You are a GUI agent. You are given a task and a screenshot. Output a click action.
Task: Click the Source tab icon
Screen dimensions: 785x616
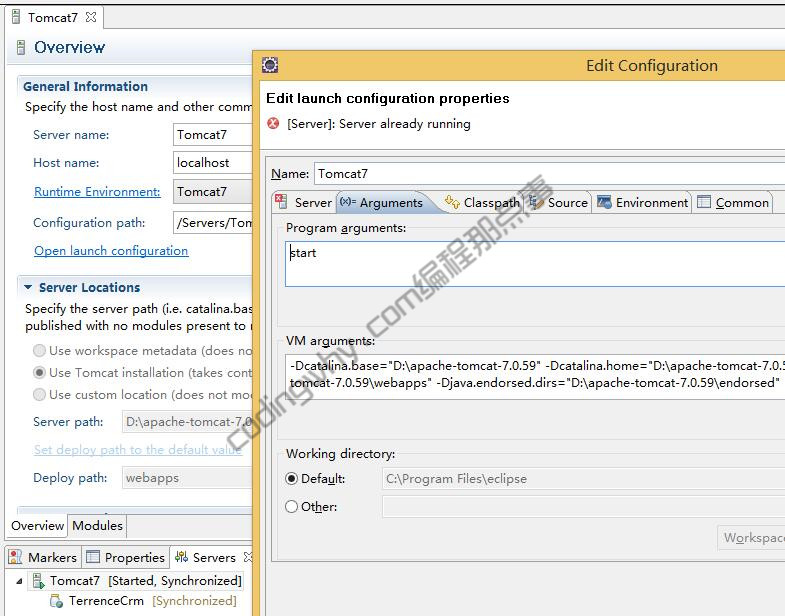click(536, 202)
